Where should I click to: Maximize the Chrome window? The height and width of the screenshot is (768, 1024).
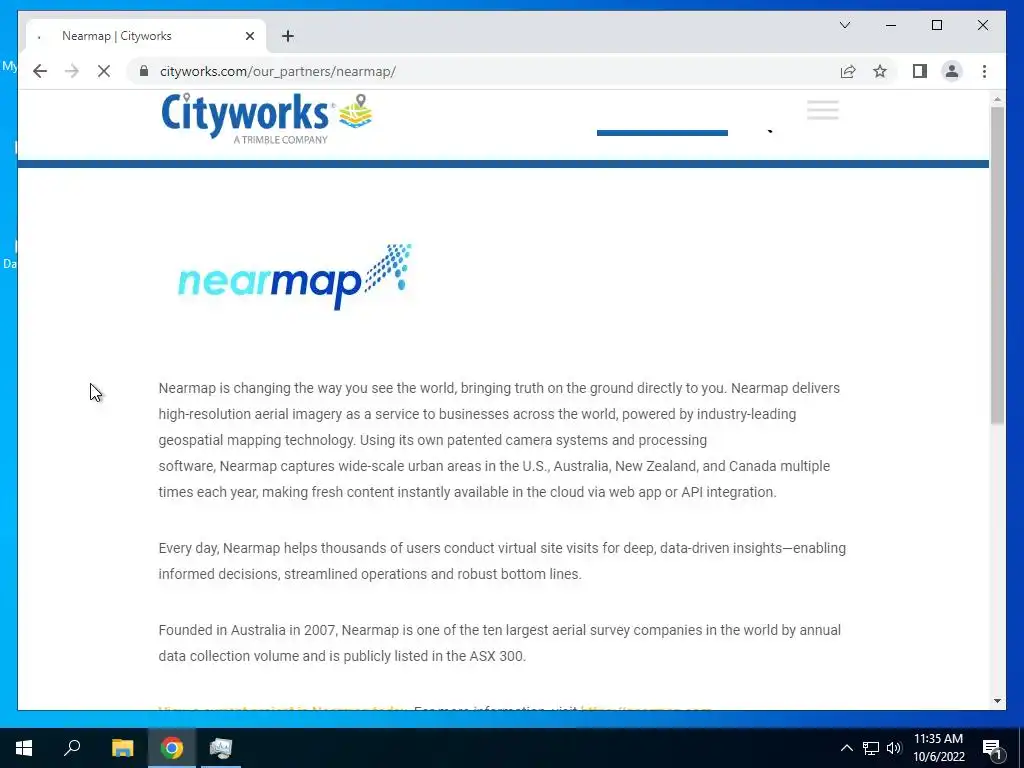point(936,25)
